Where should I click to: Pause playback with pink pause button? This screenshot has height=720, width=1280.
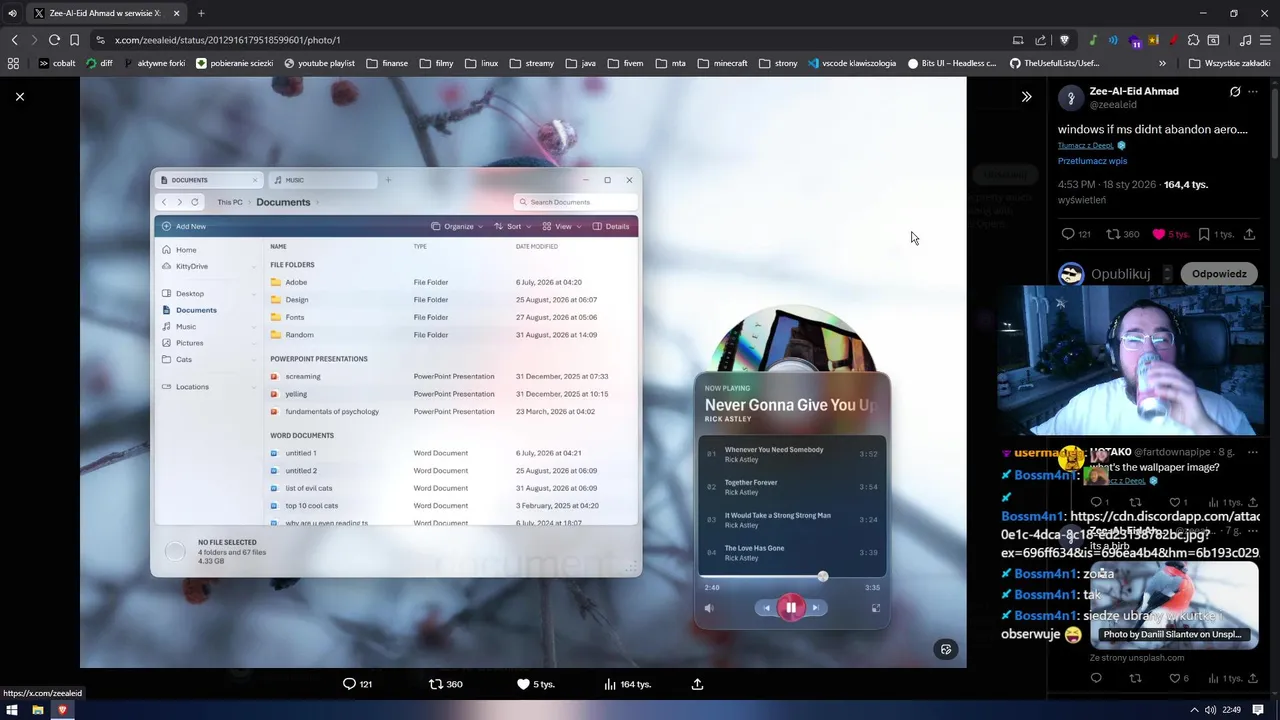791,607
